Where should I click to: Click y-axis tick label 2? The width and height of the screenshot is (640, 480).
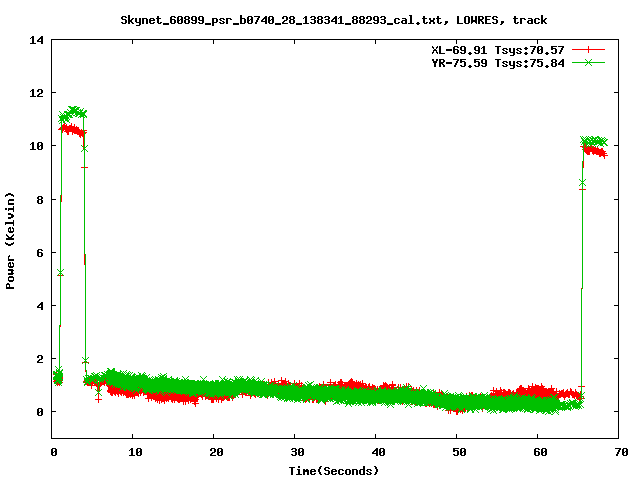click(40, 359)
